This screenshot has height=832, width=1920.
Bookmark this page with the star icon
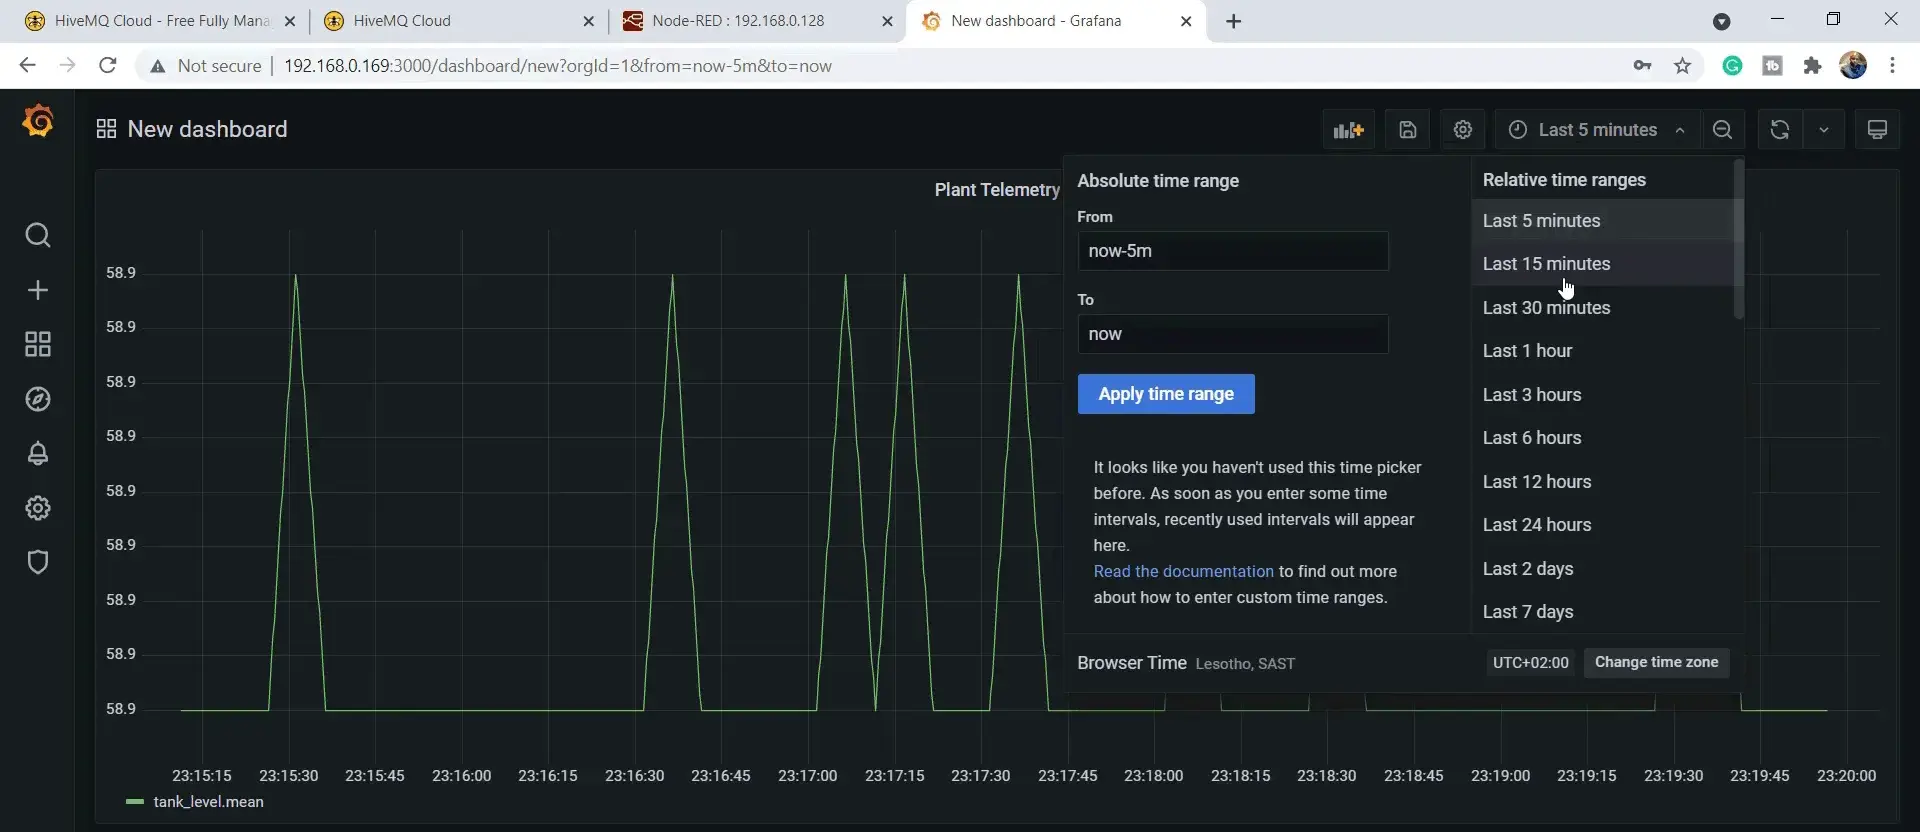(x=1683, y=66)
